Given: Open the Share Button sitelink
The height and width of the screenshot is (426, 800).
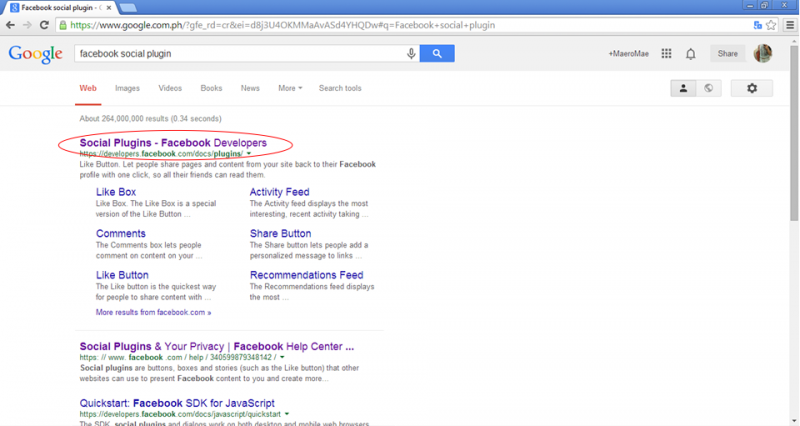Looking at the screenshot, I should [x=280, y=233].
